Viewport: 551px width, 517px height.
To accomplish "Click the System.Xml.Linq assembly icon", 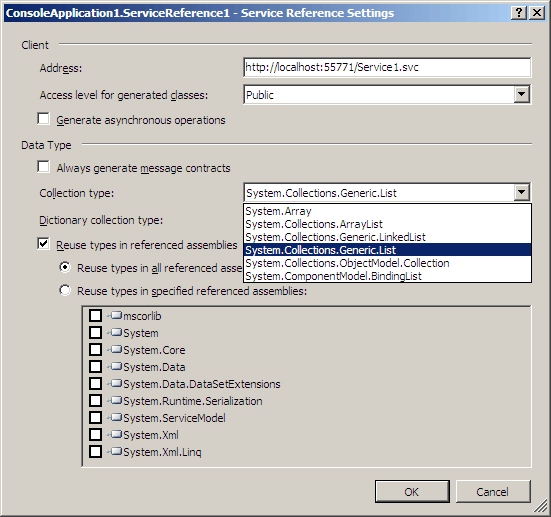I will (116, 451).
